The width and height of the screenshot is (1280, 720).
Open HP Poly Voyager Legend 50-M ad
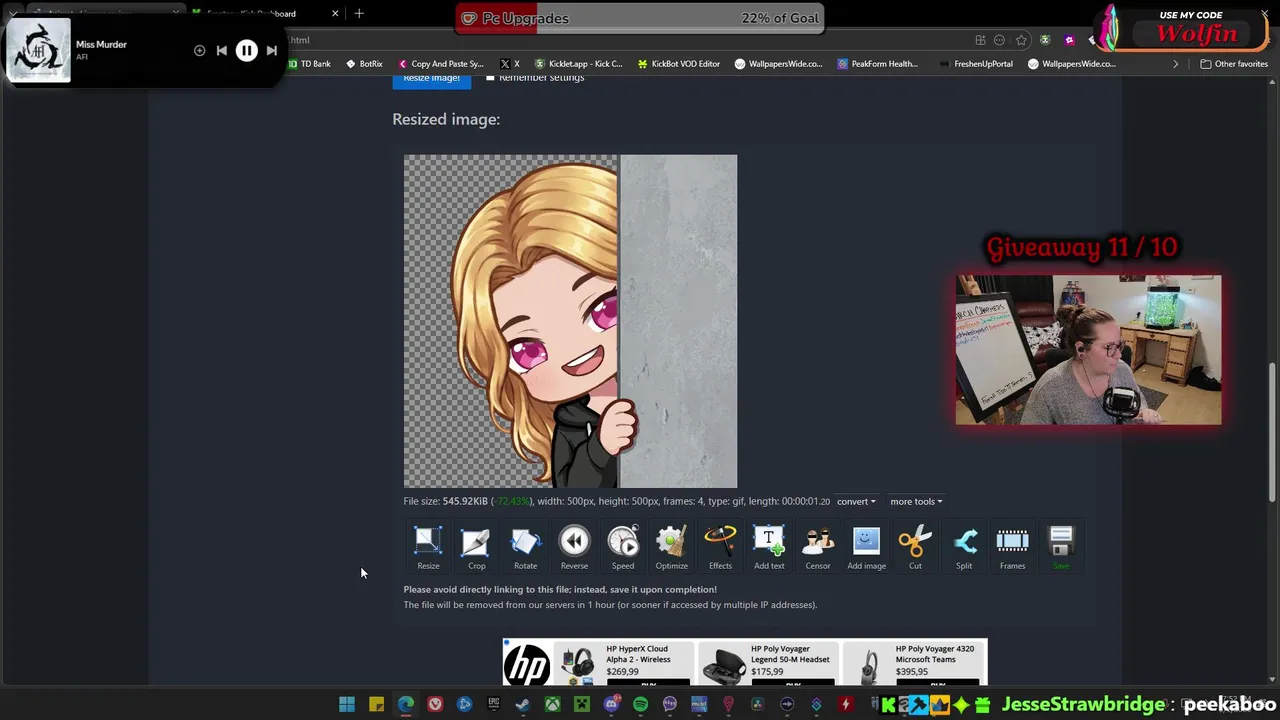[x=768, y=662]
